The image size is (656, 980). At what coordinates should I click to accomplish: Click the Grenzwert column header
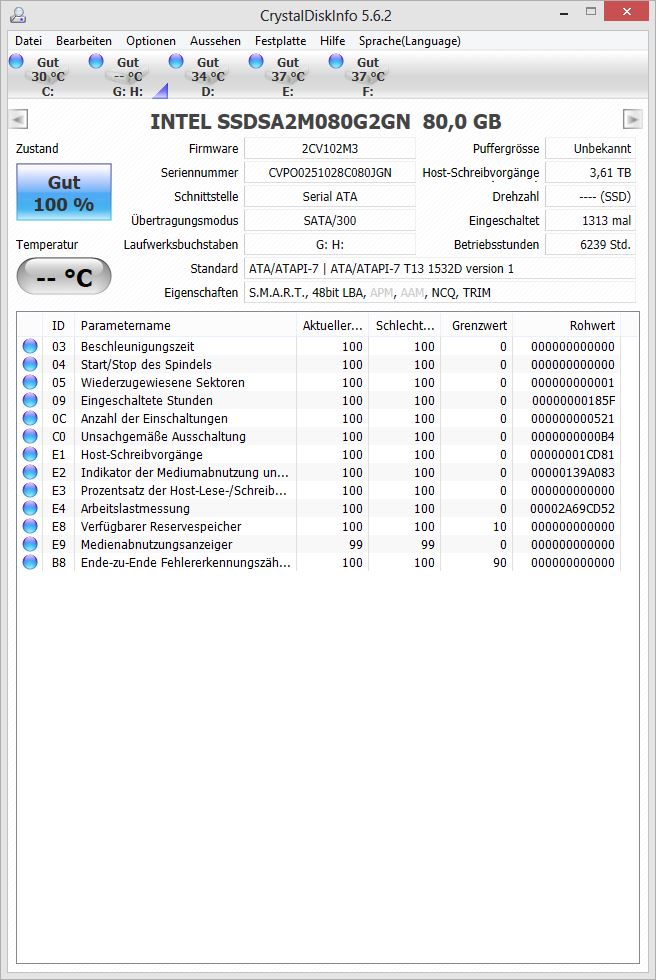[x=476, y=326]
